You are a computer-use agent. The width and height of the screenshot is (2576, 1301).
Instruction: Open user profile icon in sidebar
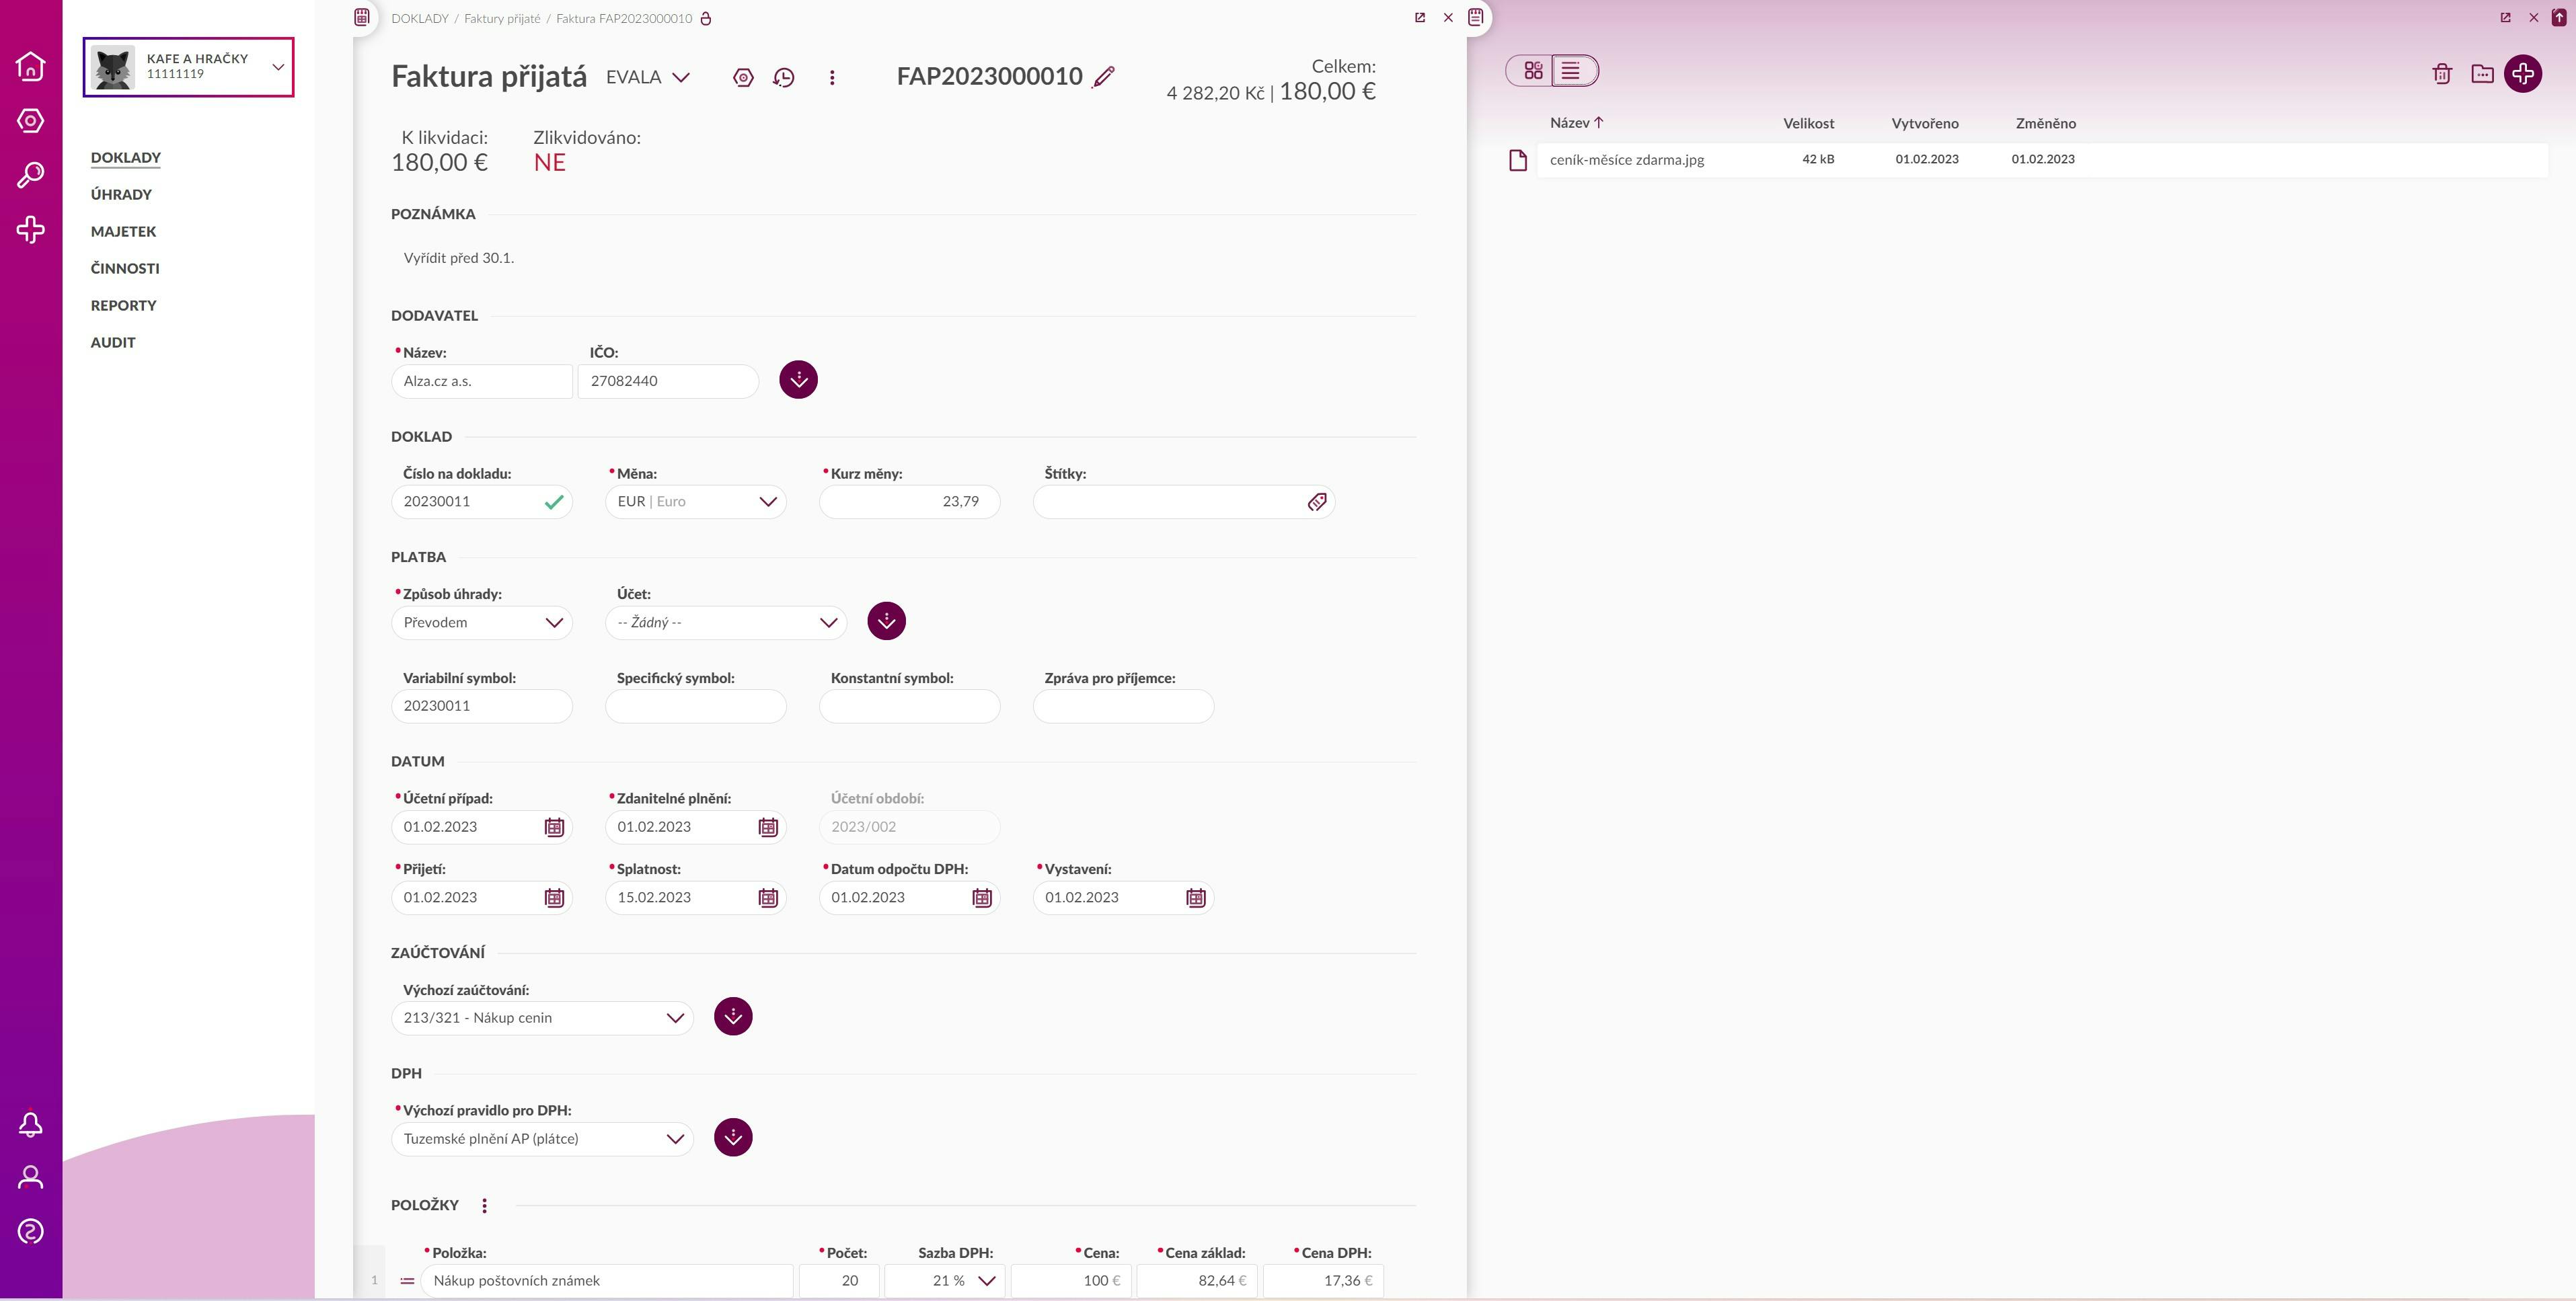click(x=31, y=1177)
